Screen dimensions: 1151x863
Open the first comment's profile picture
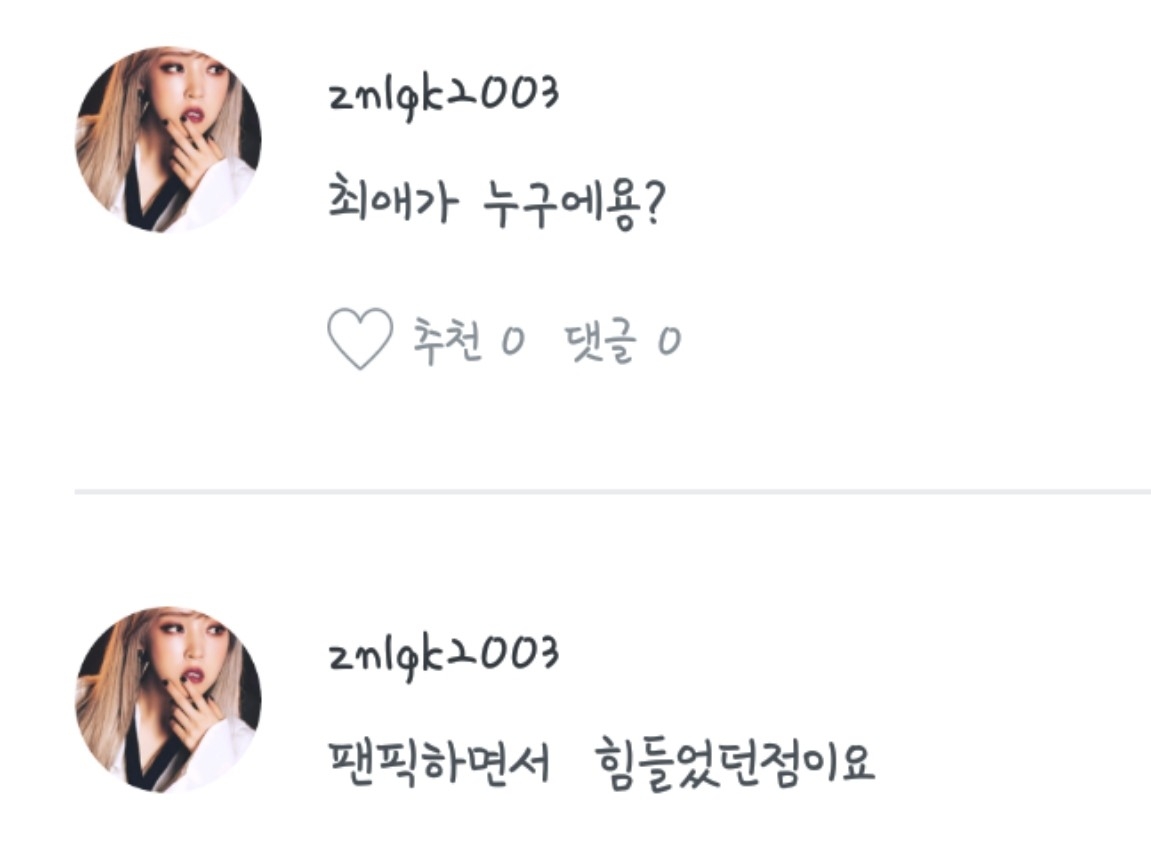click(x=168, y=139)
